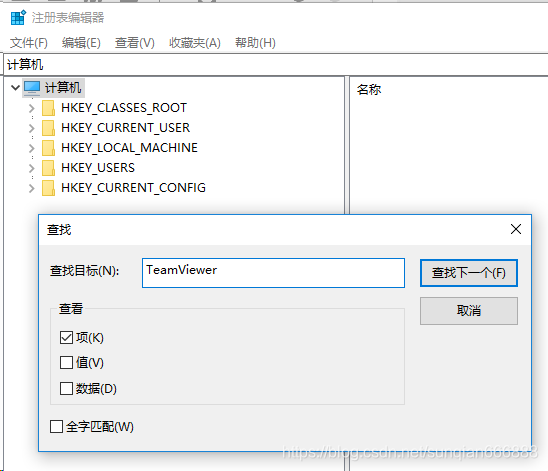Select the HKEY_CLASSES_ROOT tree label

point(124,108)
